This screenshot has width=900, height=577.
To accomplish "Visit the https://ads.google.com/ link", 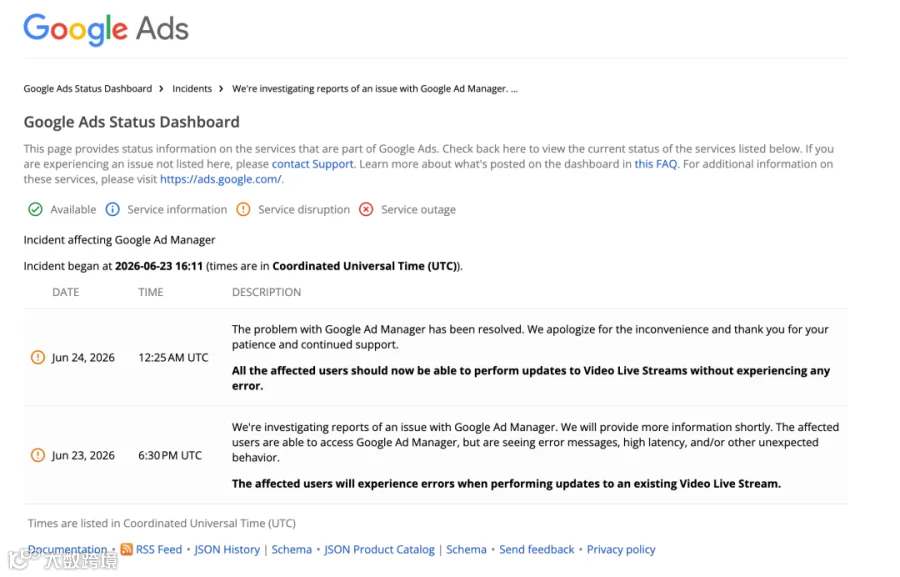I will (220, 179).
